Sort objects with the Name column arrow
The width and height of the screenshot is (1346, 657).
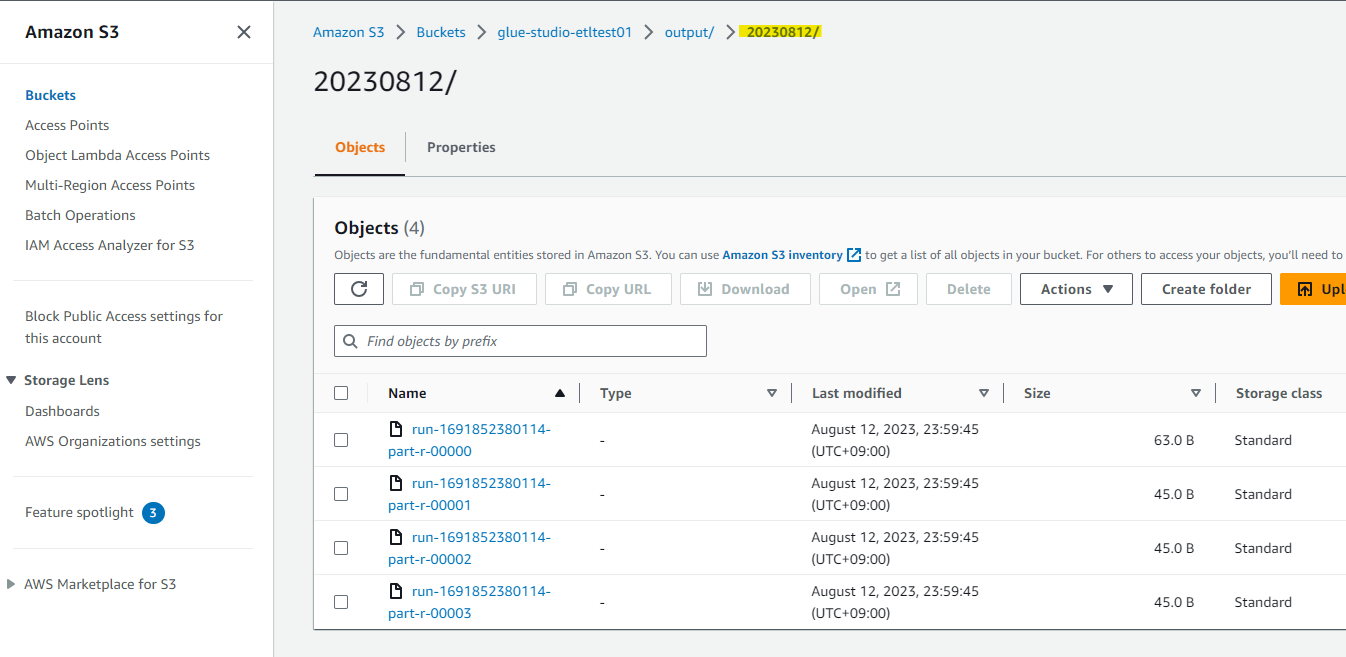560,393
